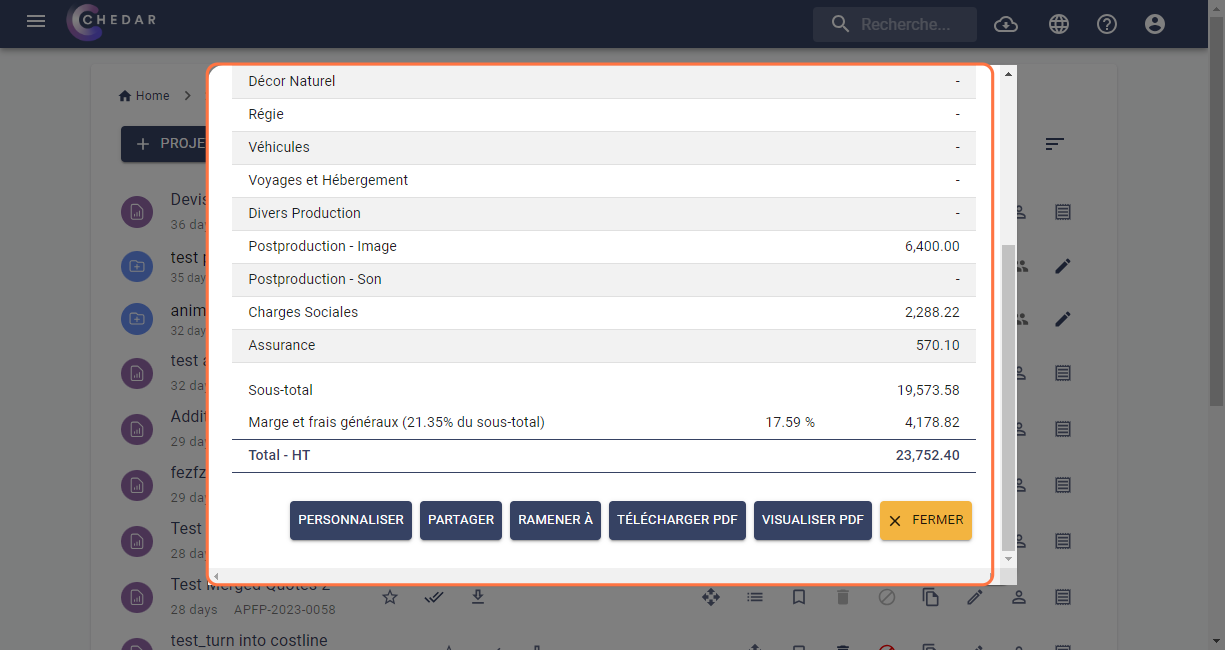Open the user account menu

coord(1155,24)
